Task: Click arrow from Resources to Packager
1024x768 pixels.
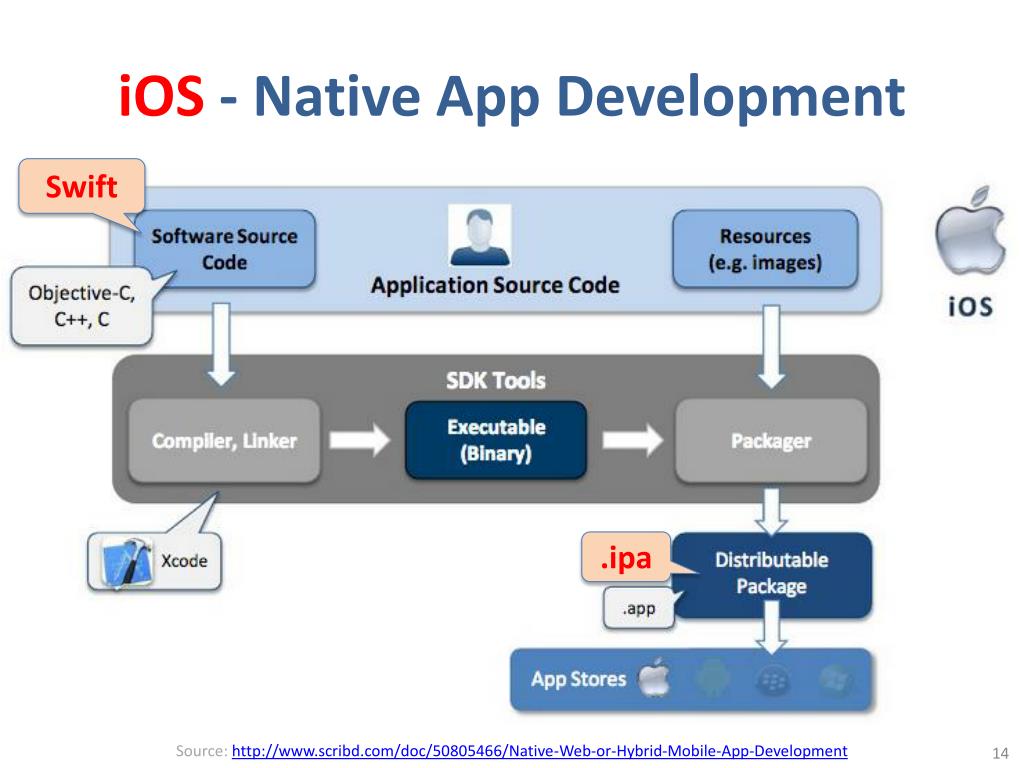Action: (771, 346)
